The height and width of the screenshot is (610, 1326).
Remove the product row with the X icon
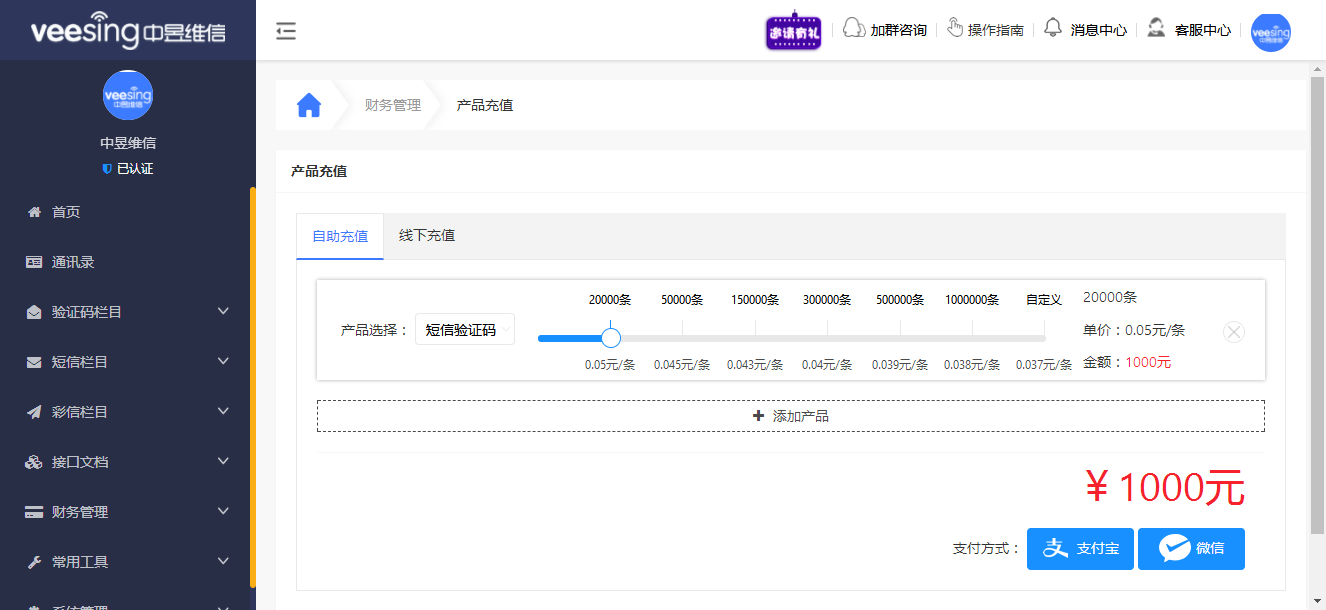pyautogui.click(x=1233, y=331)
